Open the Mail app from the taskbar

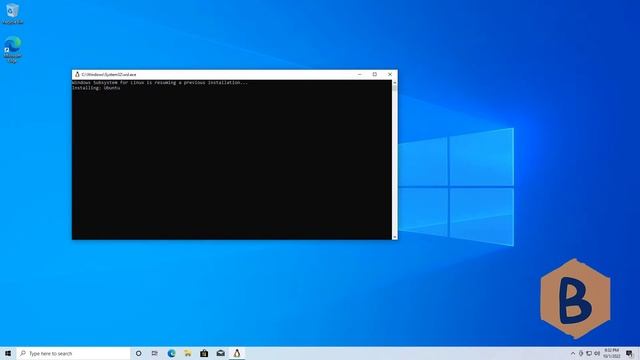[220, 353]
